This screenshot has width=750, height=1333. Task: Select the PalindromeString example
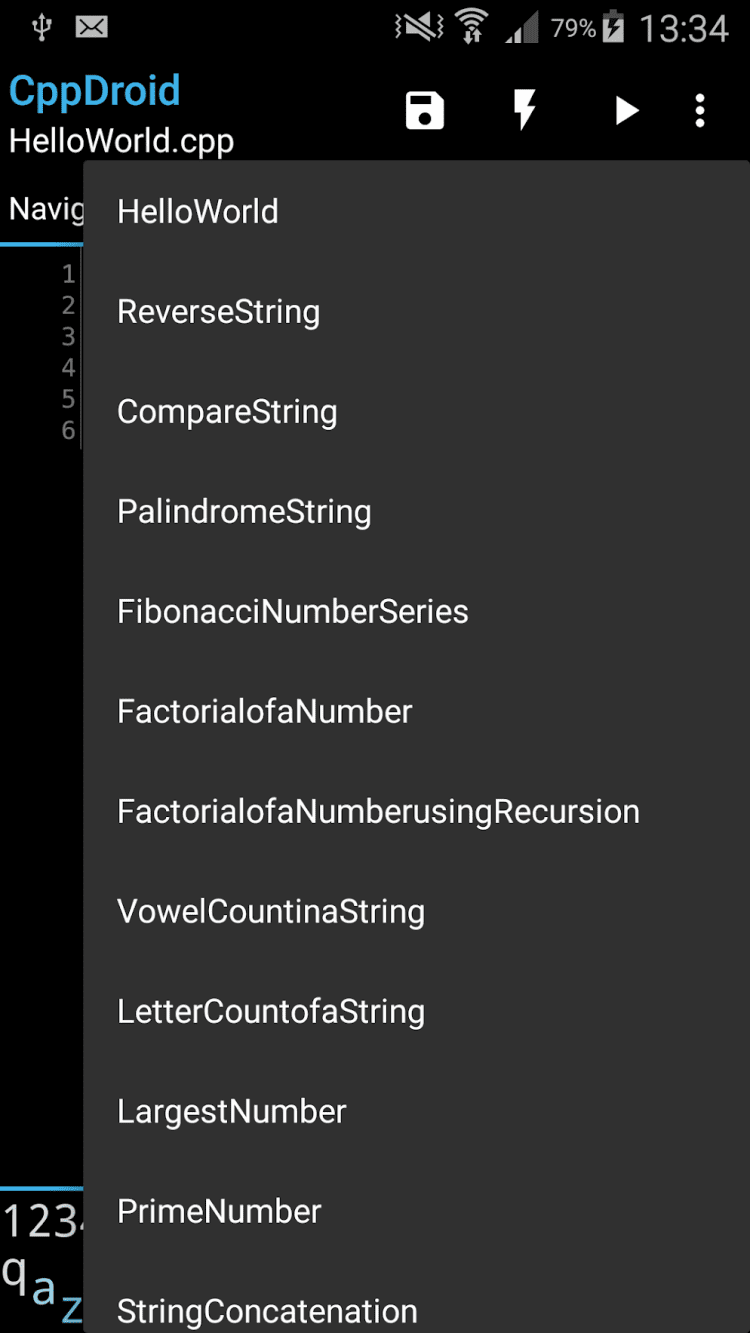tap(244, 512)
